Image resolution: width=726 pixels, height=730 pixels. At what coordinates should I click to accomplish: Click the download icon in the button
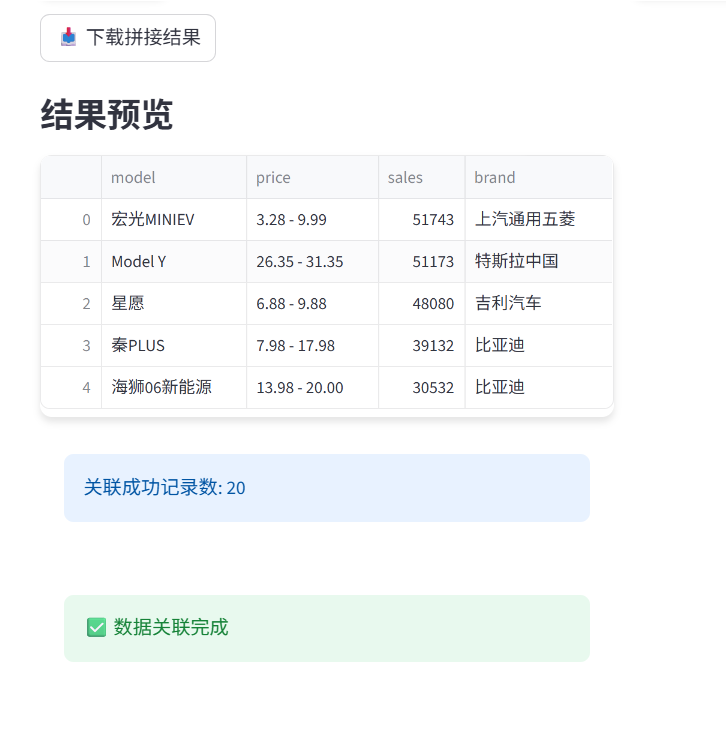click(x=68, y=37)
